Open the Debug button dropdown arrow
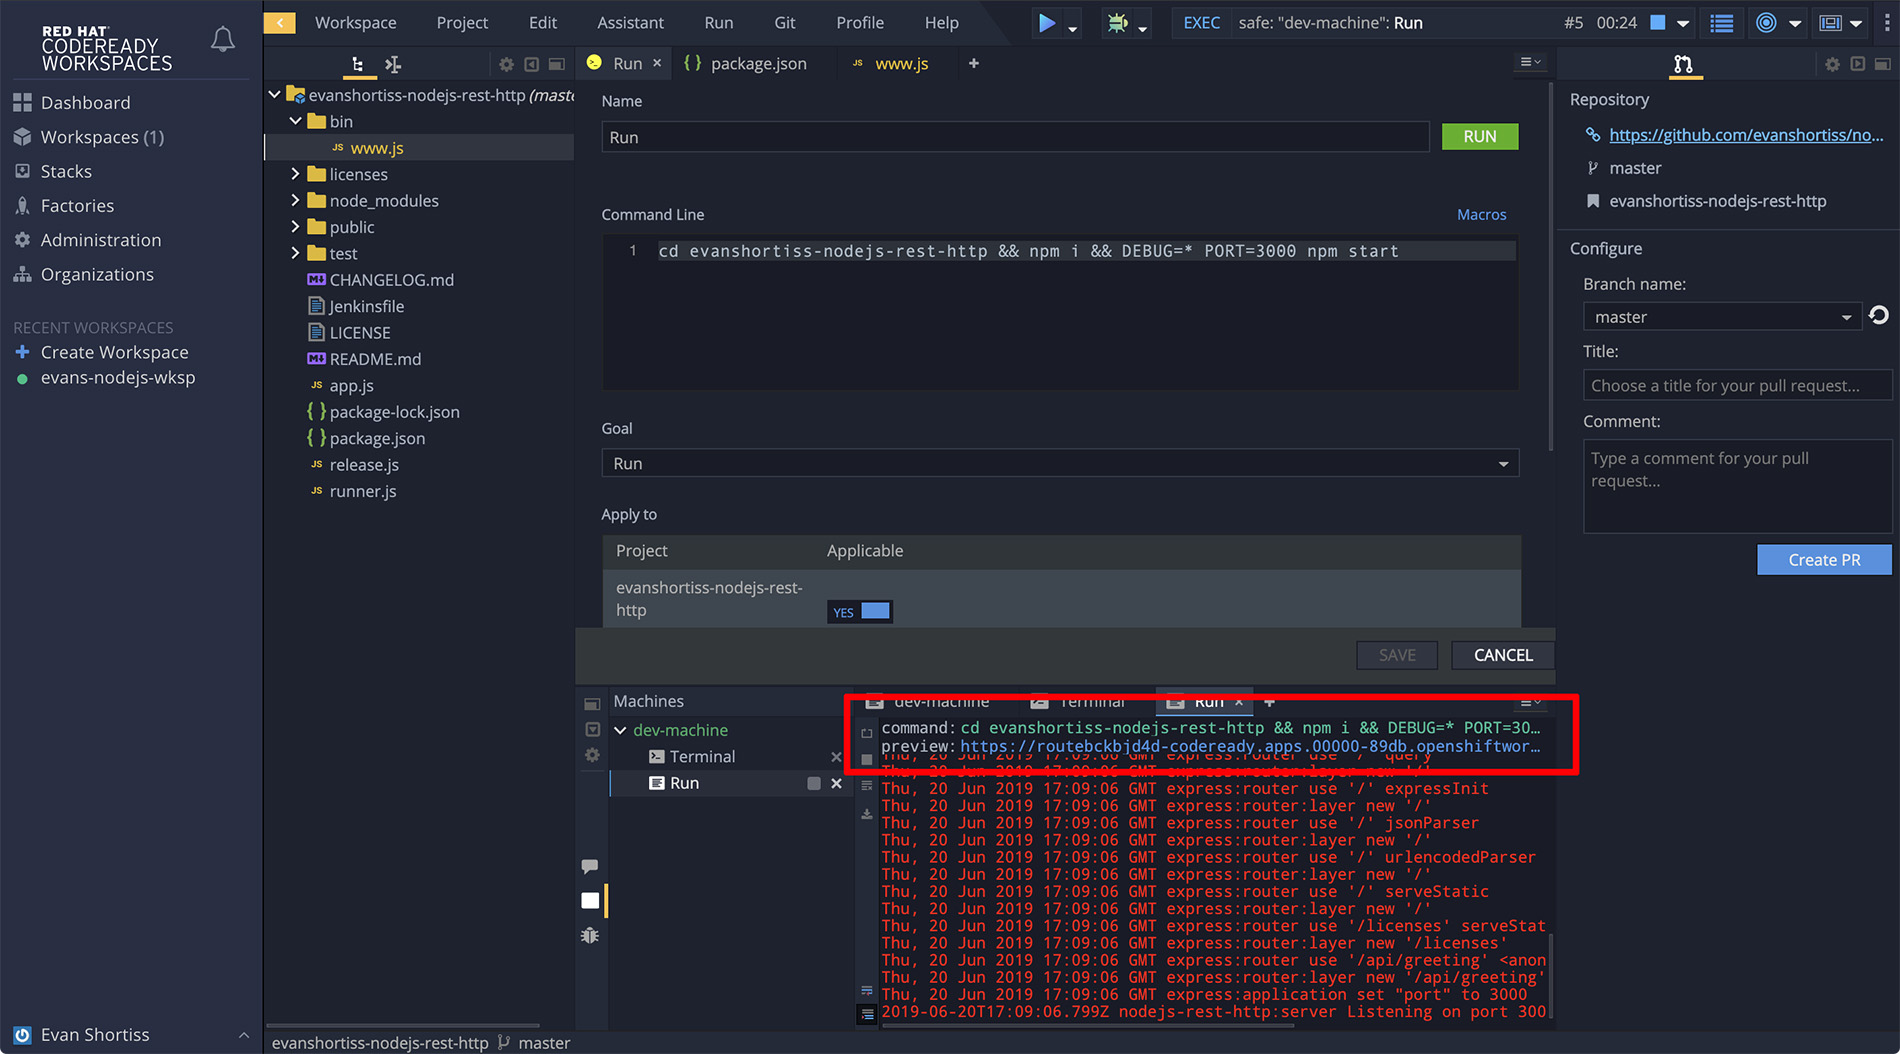 (x=1142, y=28)
